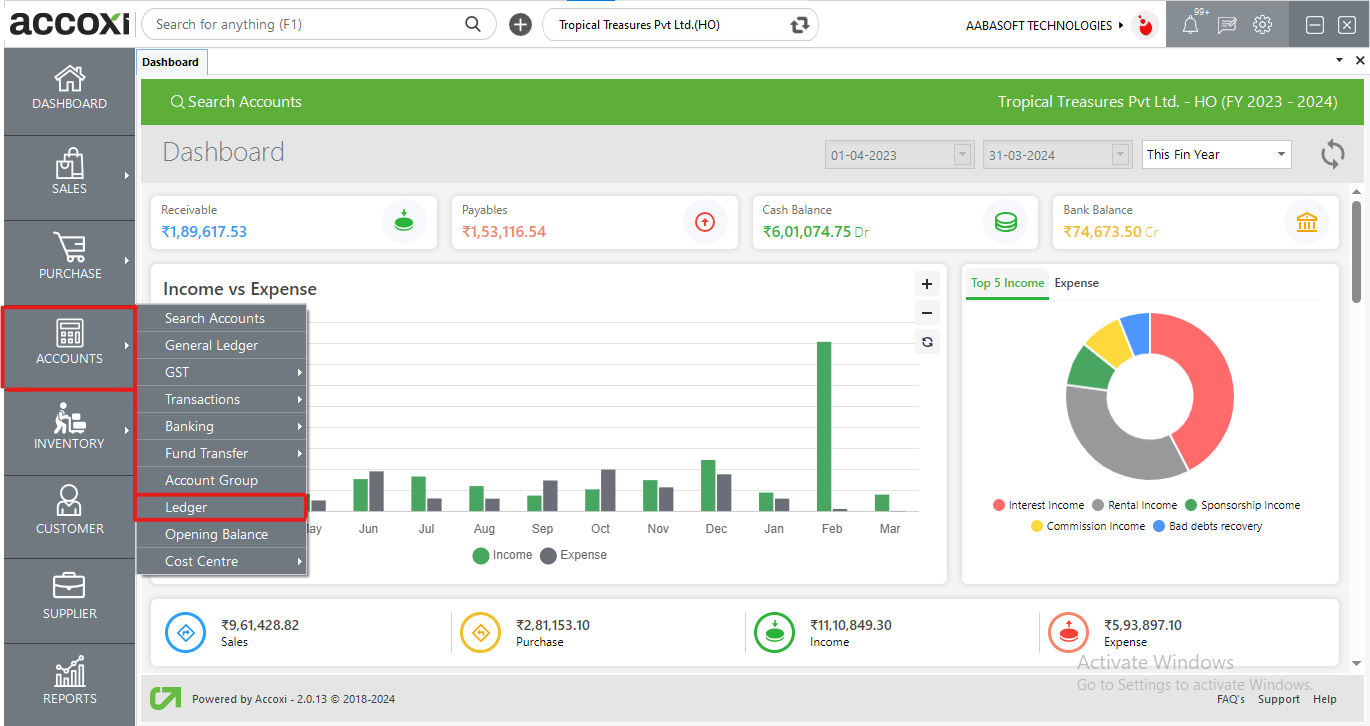Click the plus quick-create icon
This screenshot has height=726, width=1370.
pyautogui.click(x=520, y=25)
